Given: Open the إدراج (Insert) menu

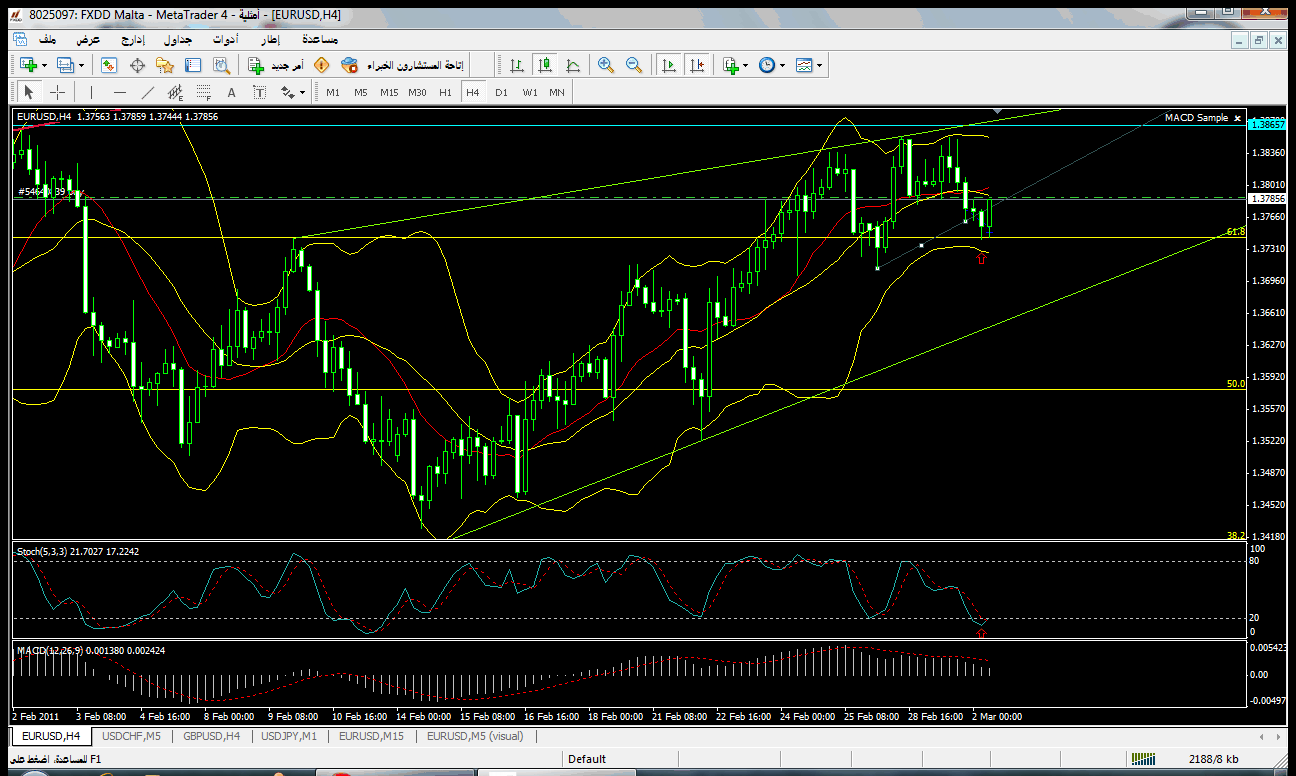Looking at the screenshot, I should coord(132,39).
